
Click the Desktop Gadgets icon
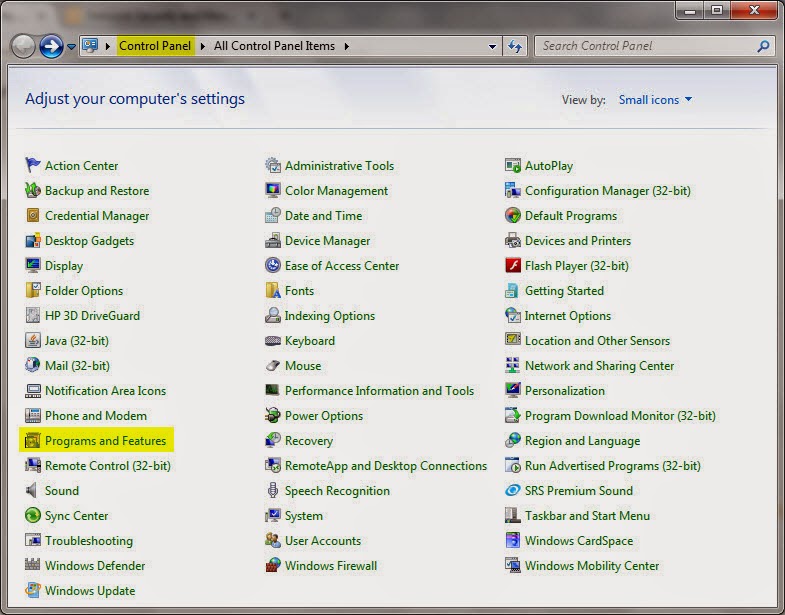coord(33,240)
